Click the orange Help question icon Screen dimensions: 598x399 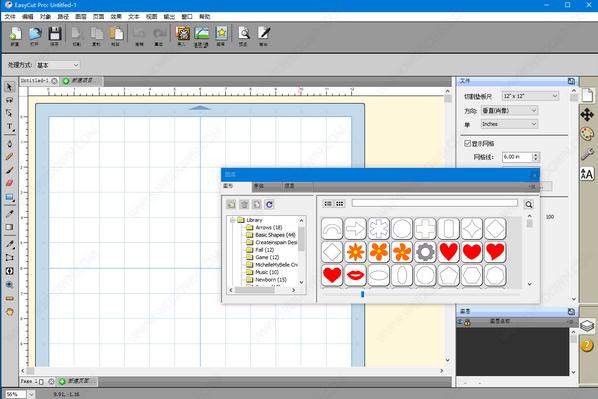click(x=587, y=346)
